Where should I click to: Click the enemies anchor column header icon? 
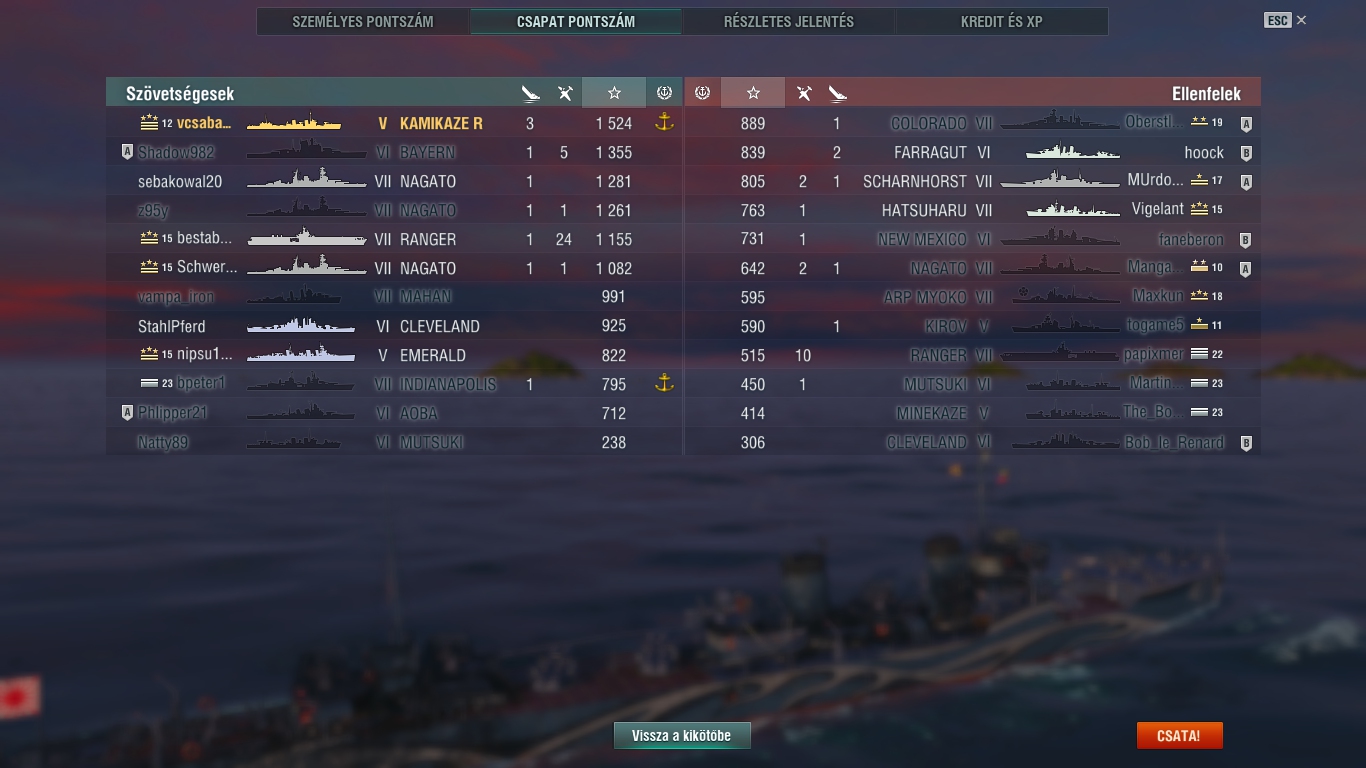tap(702, 93)
